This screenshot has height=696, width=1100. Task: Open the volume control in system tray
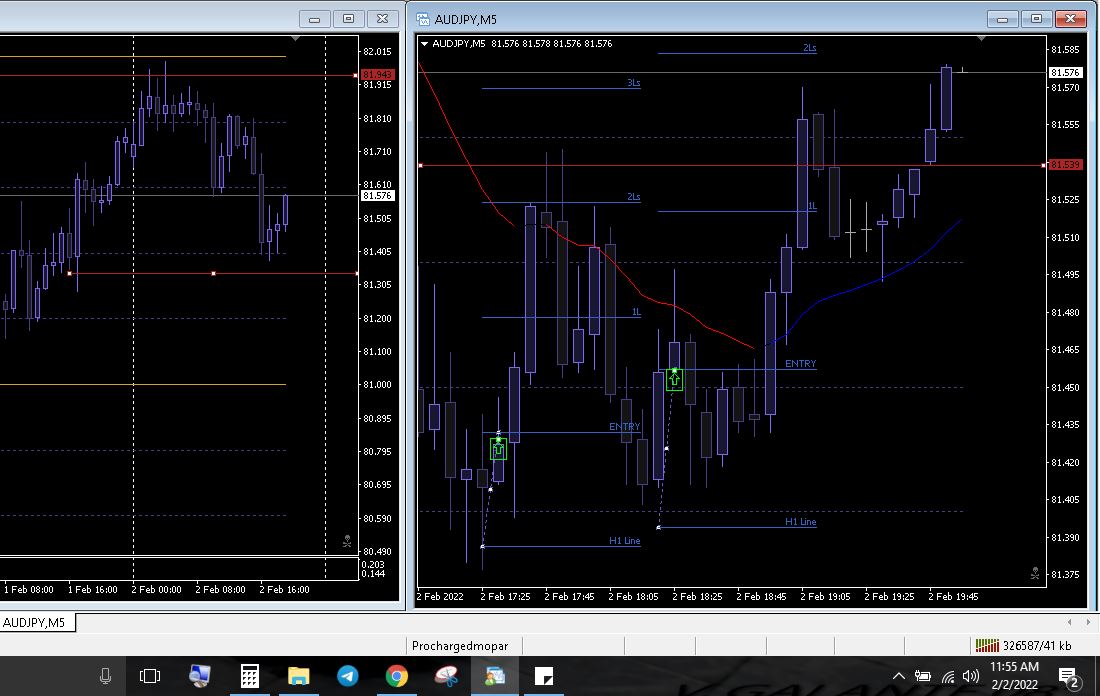point(970,677)
